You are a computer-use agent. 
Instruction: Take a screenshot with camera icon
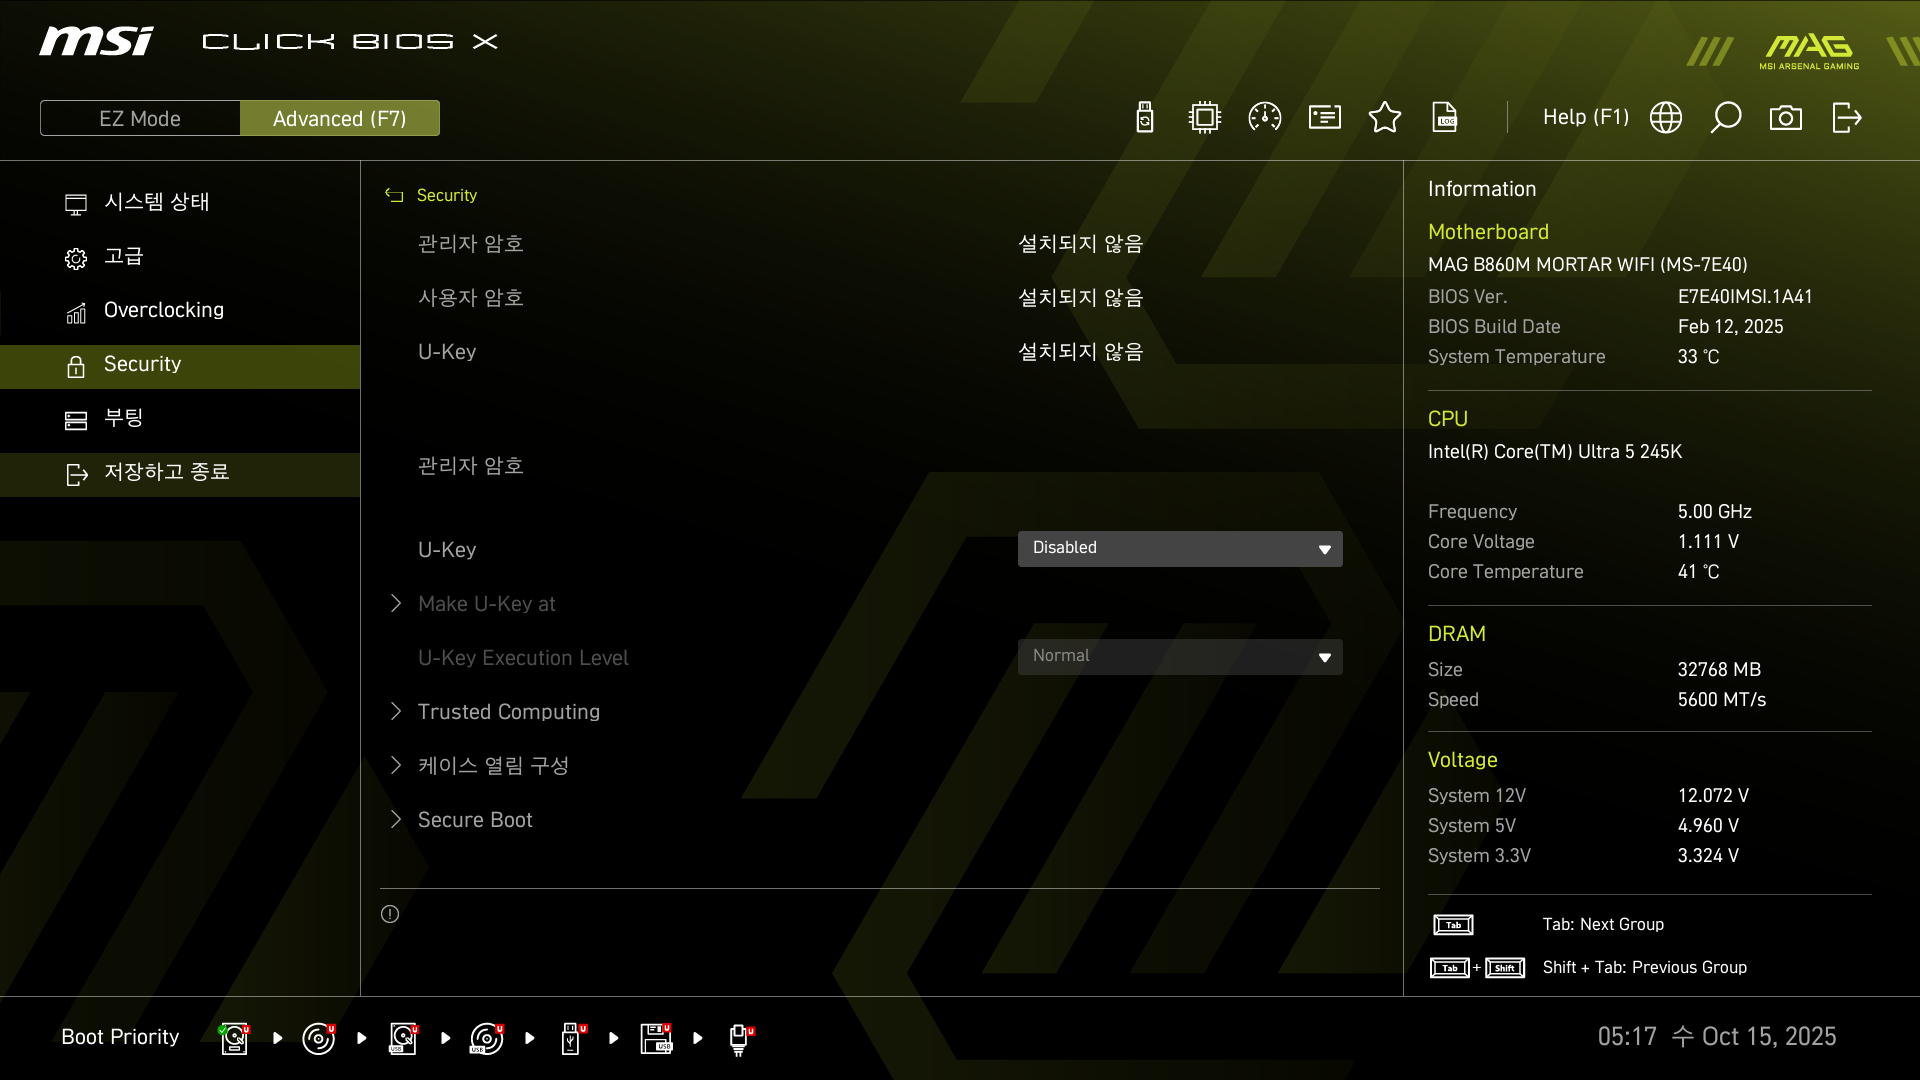[1786, 118]
